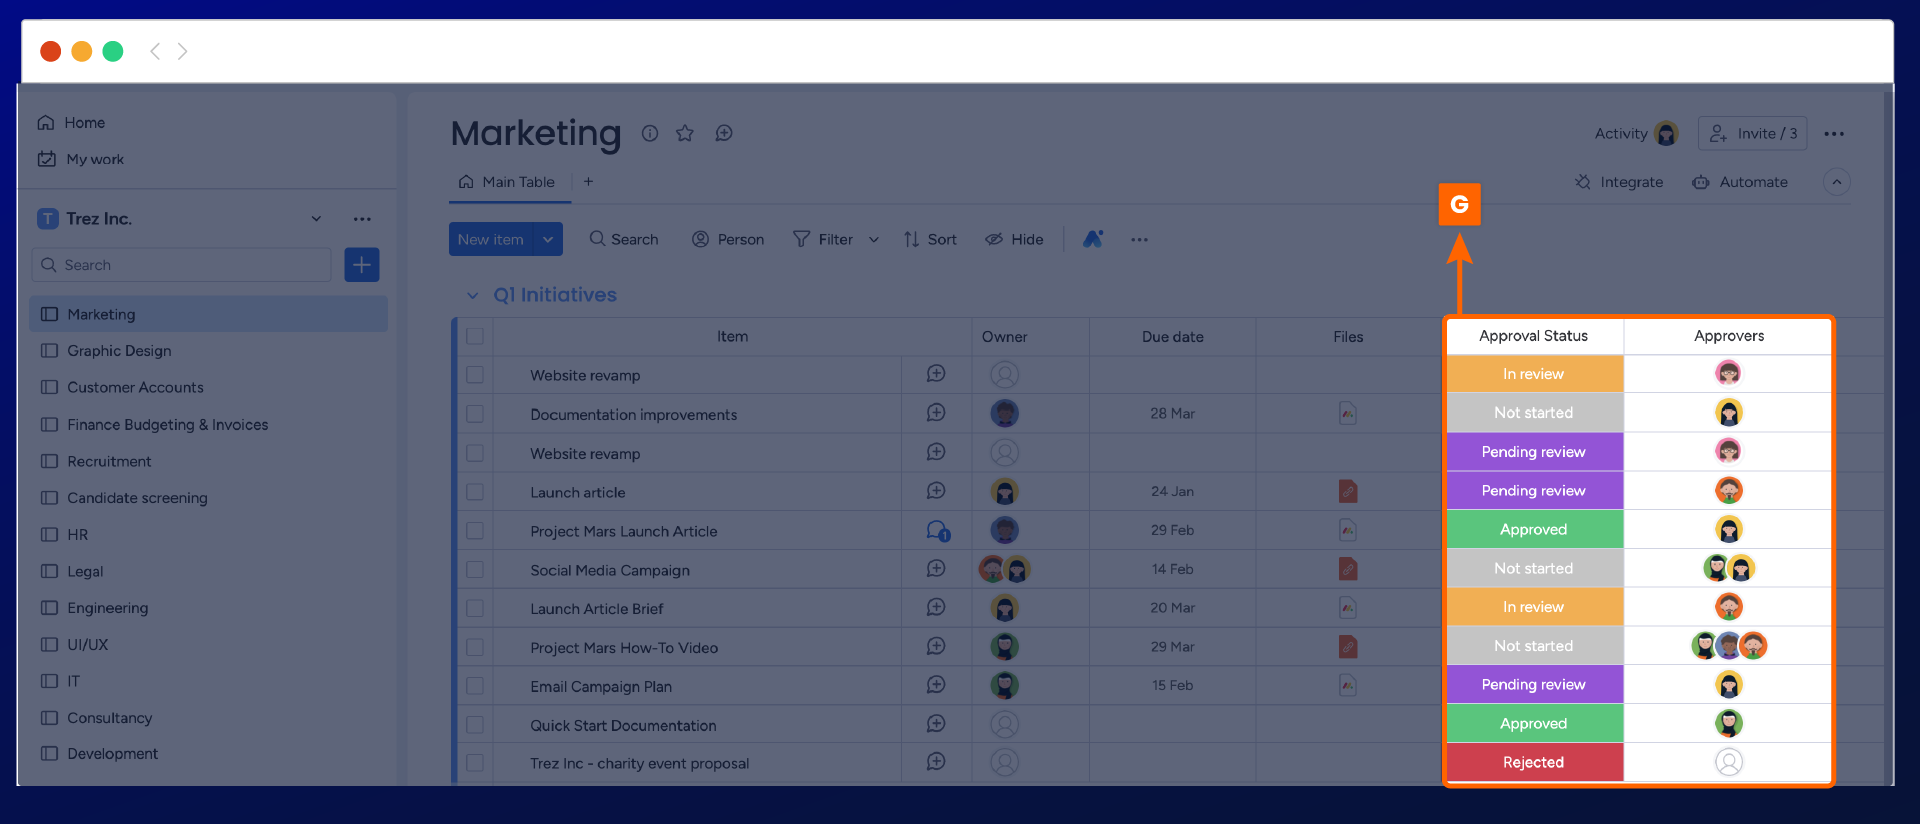Open workspace options ellipsis next to Trez Inc.
The width and height of the screenshot is (1920, 824).
pos(362,219)
